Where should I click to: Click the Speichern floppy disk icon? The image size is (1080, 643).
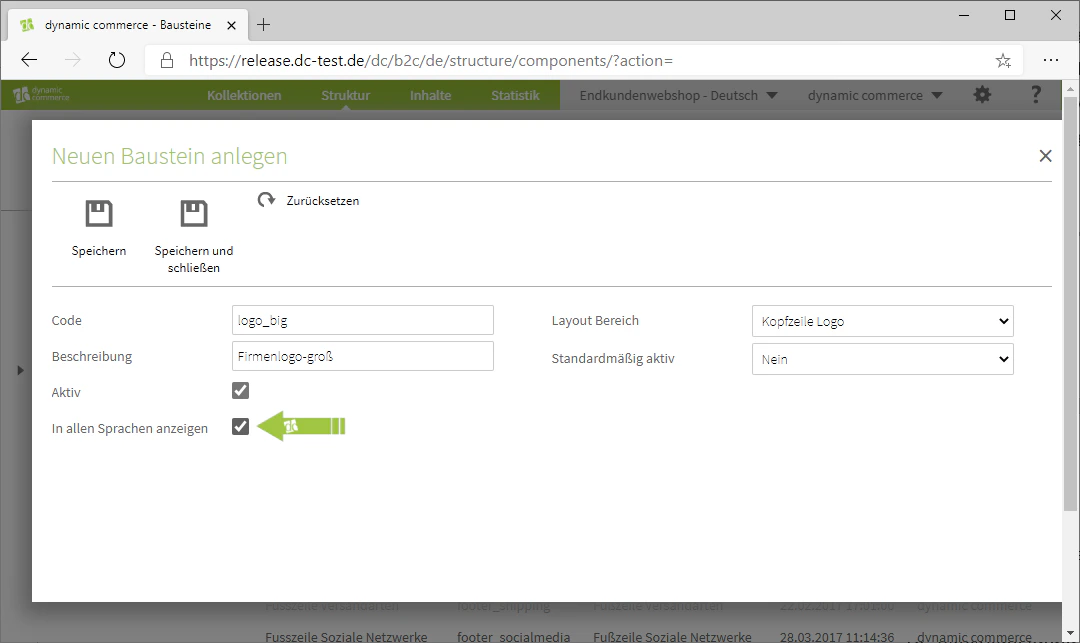[98, 213]
